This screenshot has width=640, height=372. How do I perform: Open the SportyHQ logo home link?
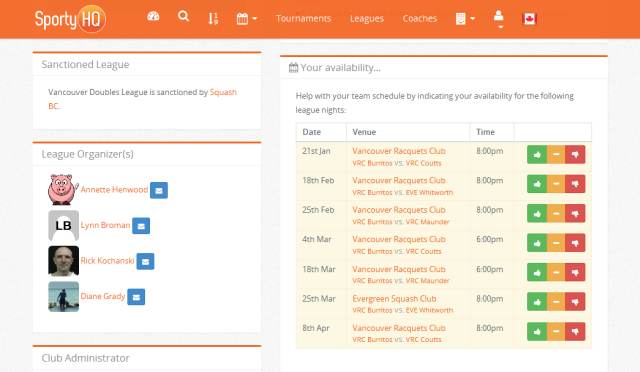point(70,19)
